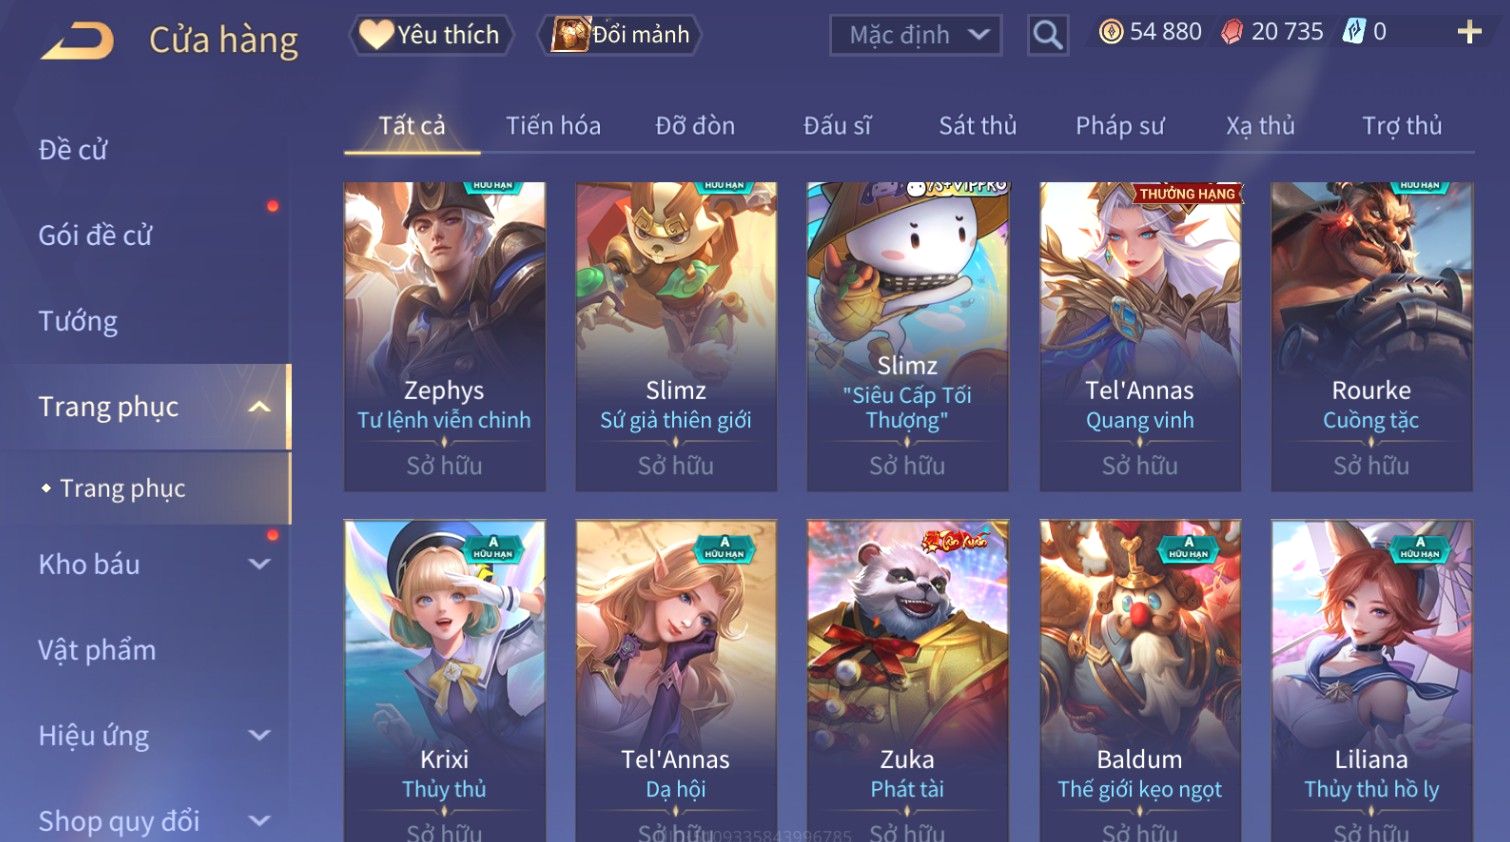Select the Tiến hóa tab
The image size is (1510, 842).
(553, 126)
